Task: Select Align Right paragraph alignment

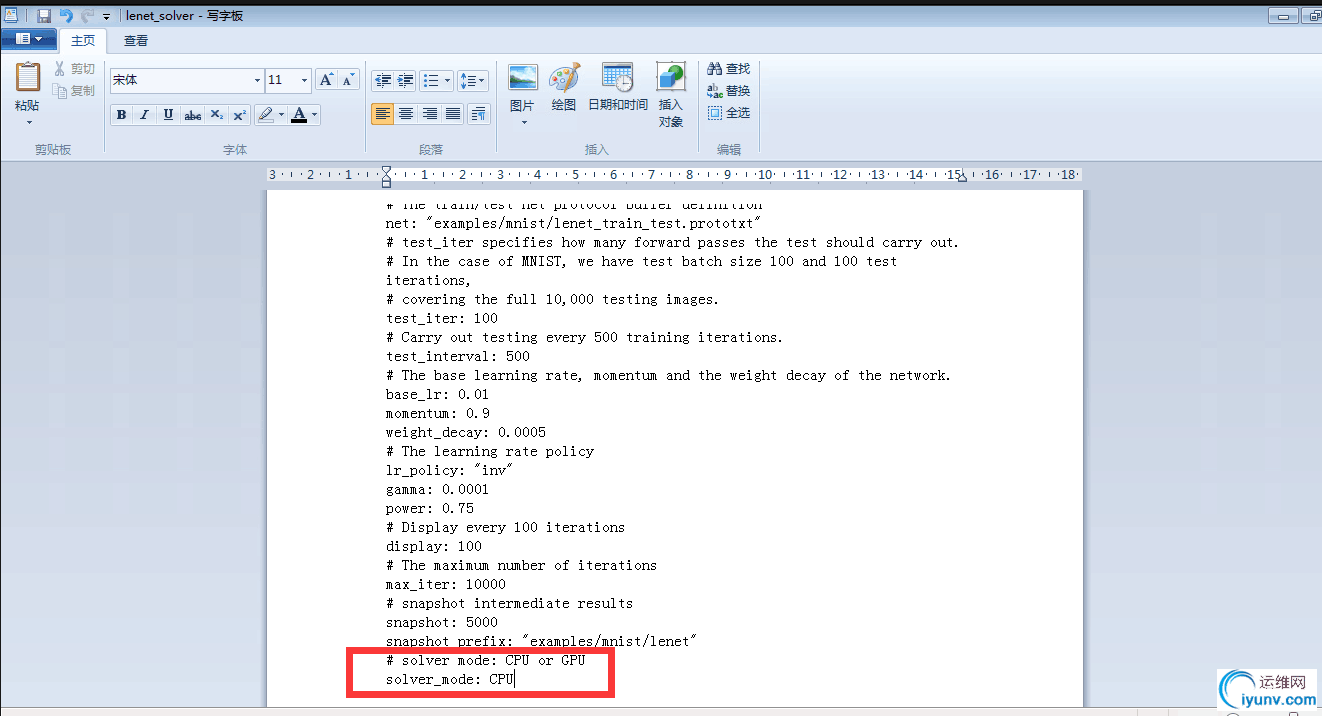Action: pos(429,114)
